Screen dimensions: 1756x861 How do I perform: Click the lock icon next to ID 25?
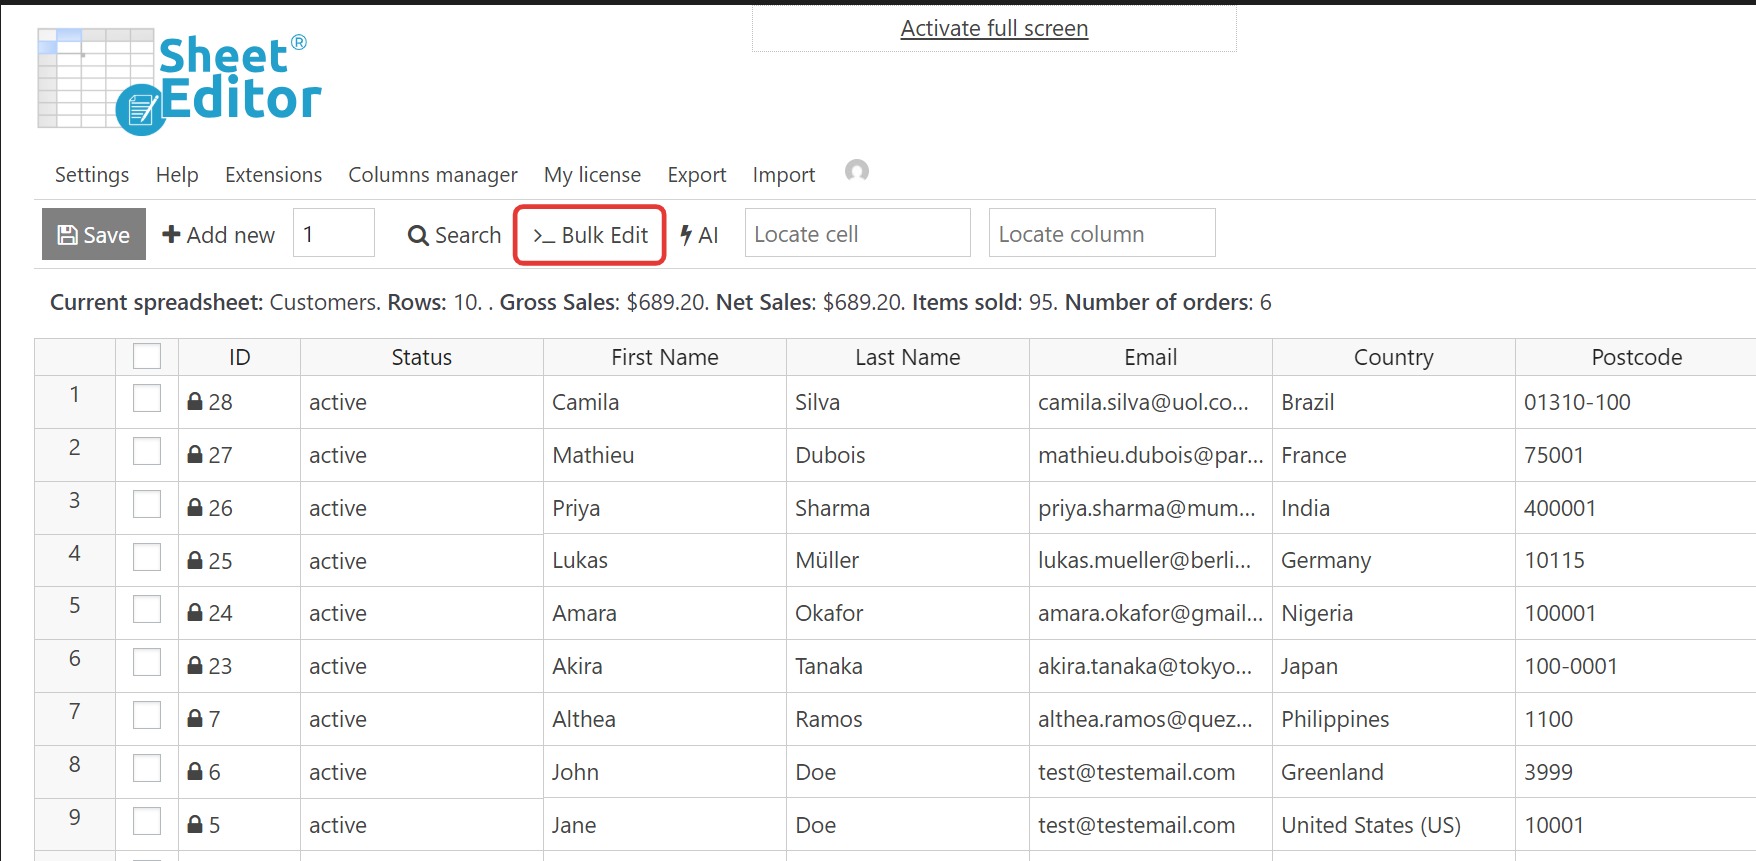(195, 560)
